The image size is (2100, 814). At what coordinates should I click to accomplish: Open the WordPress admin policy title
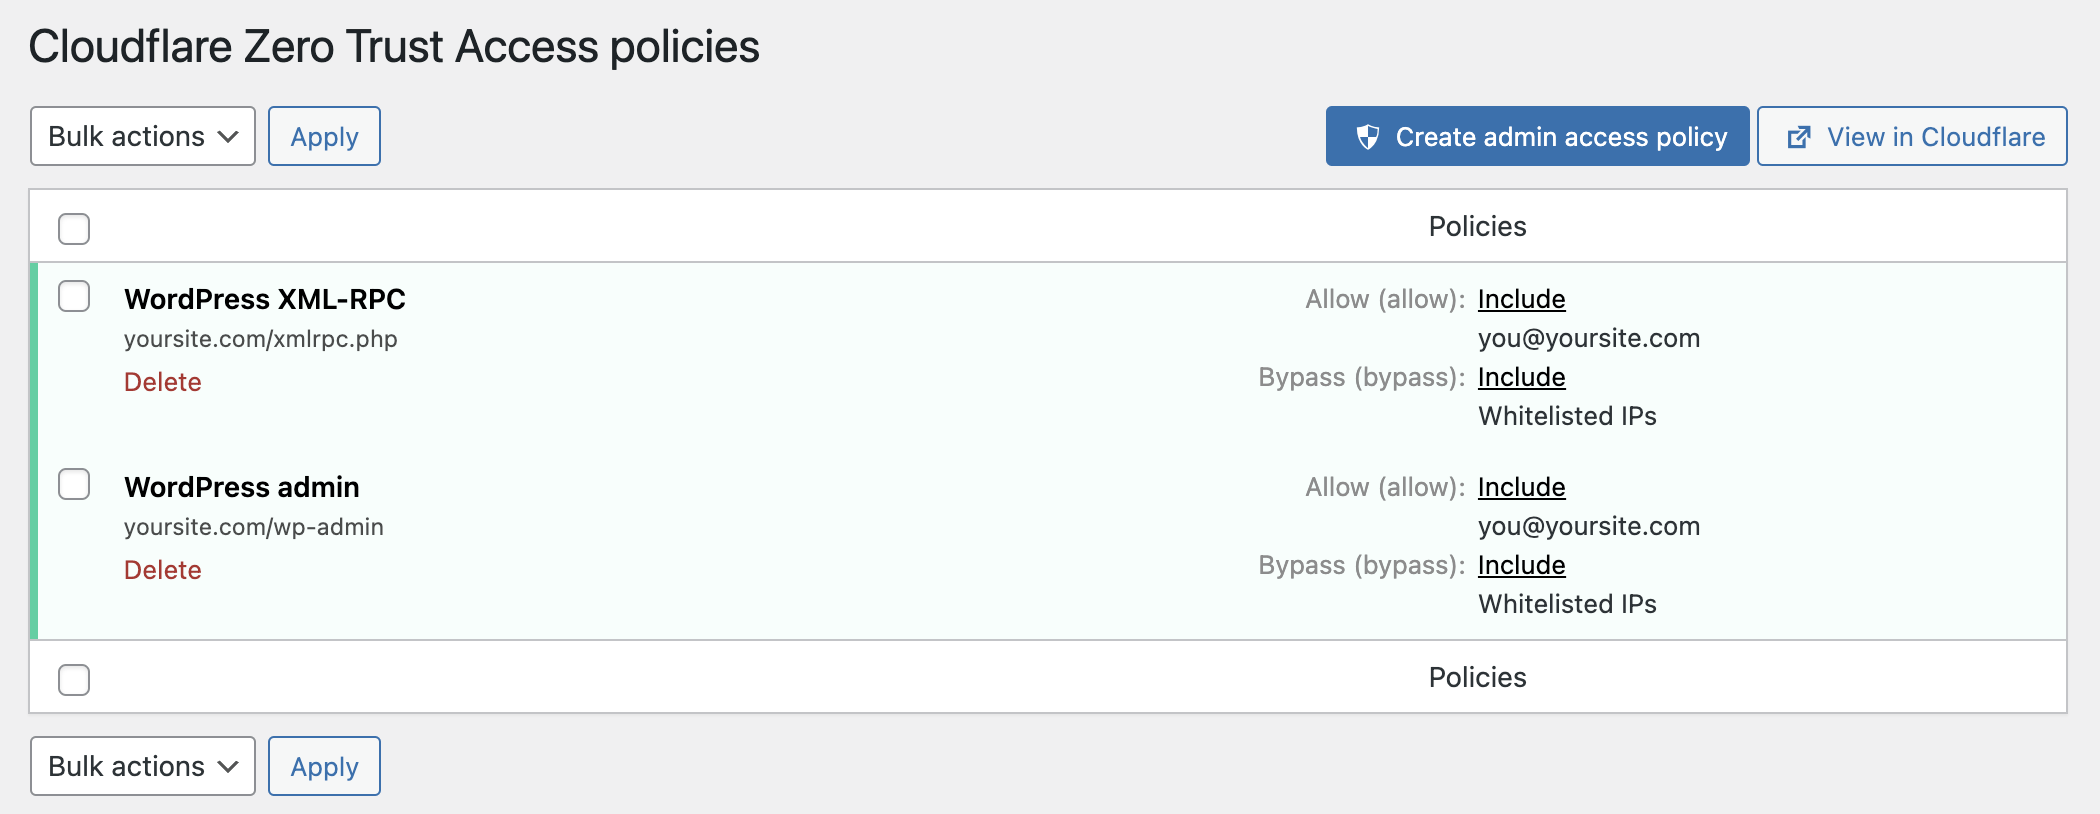pyautogui.click(x=242, y=487)
